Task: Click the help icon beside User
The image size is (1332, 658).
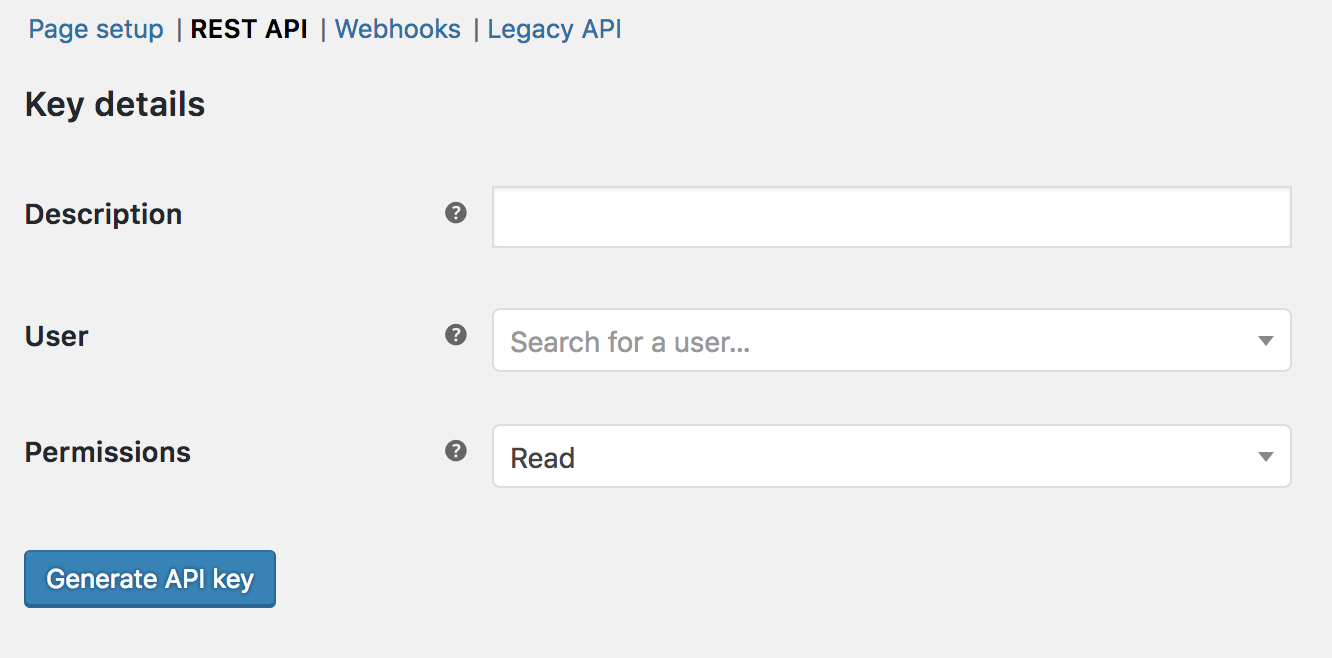Action: coord(456,335)
